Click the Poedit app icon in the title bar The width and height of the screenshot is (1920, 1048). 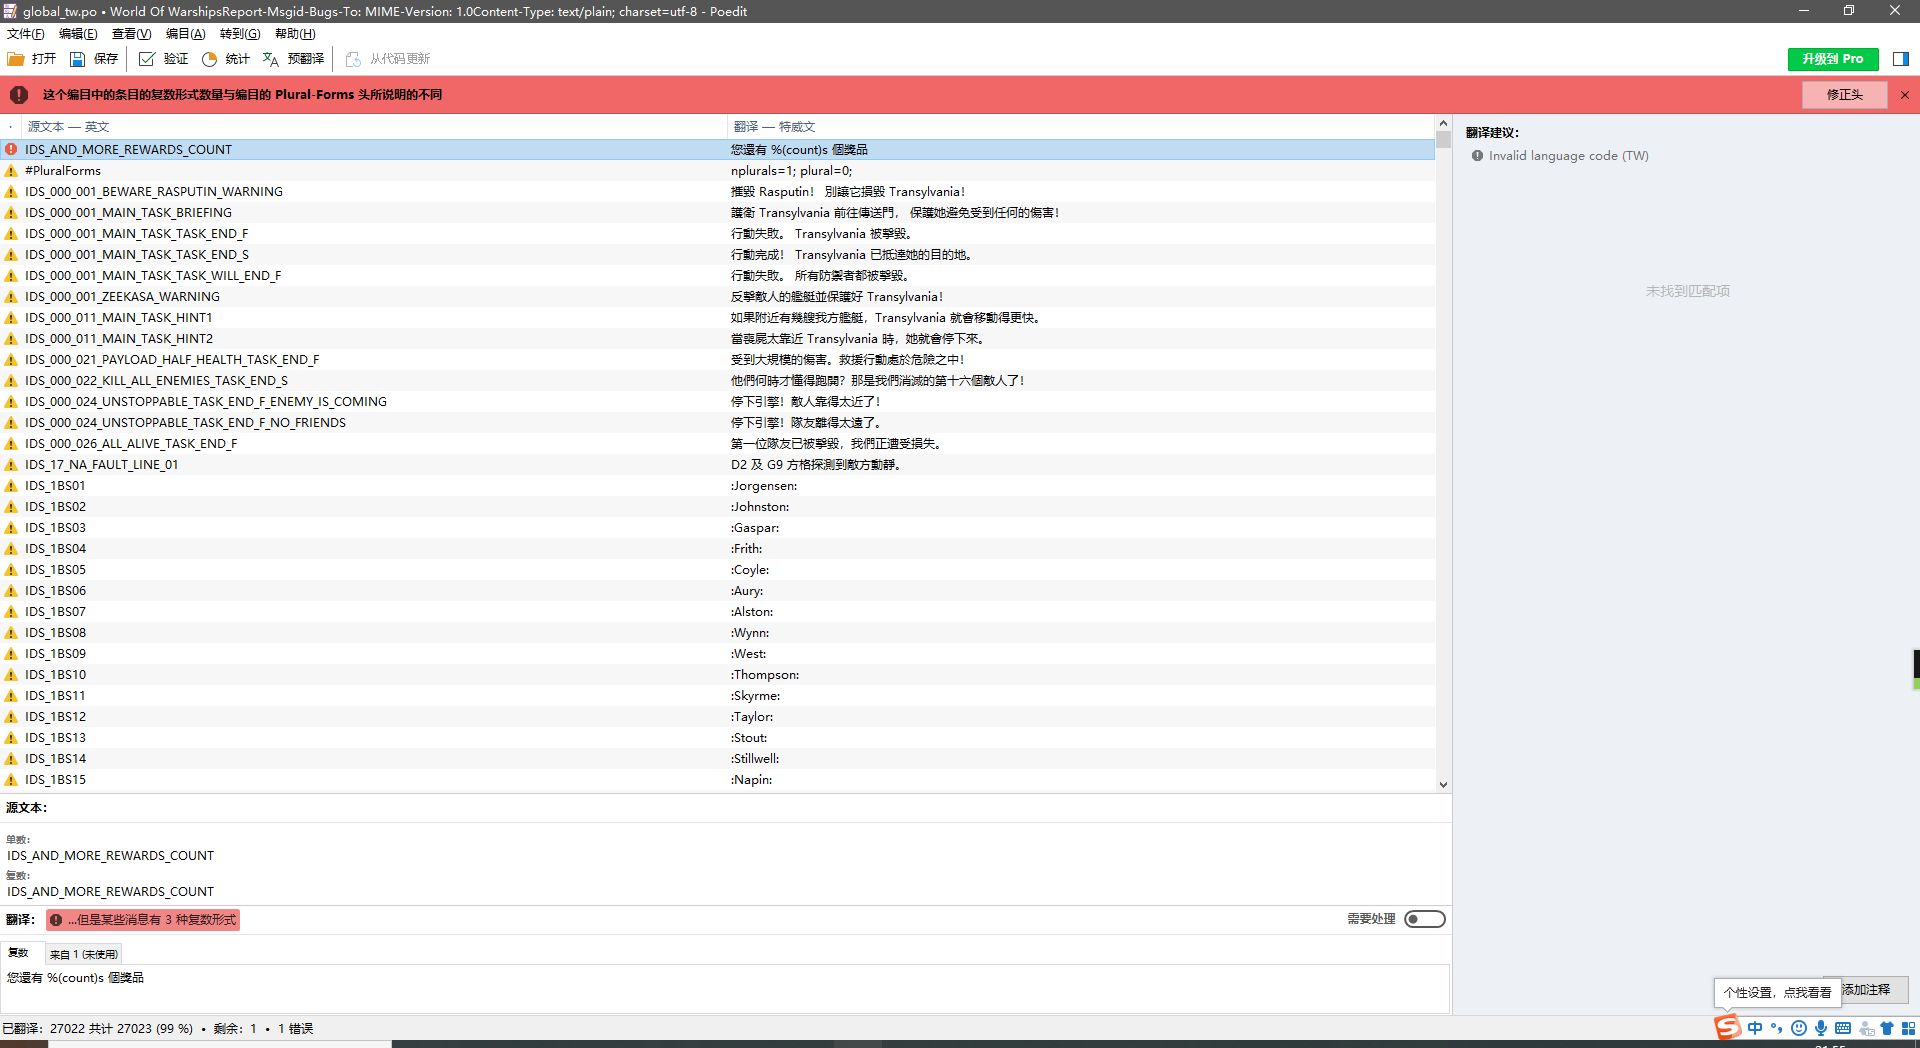coord(9,11)
